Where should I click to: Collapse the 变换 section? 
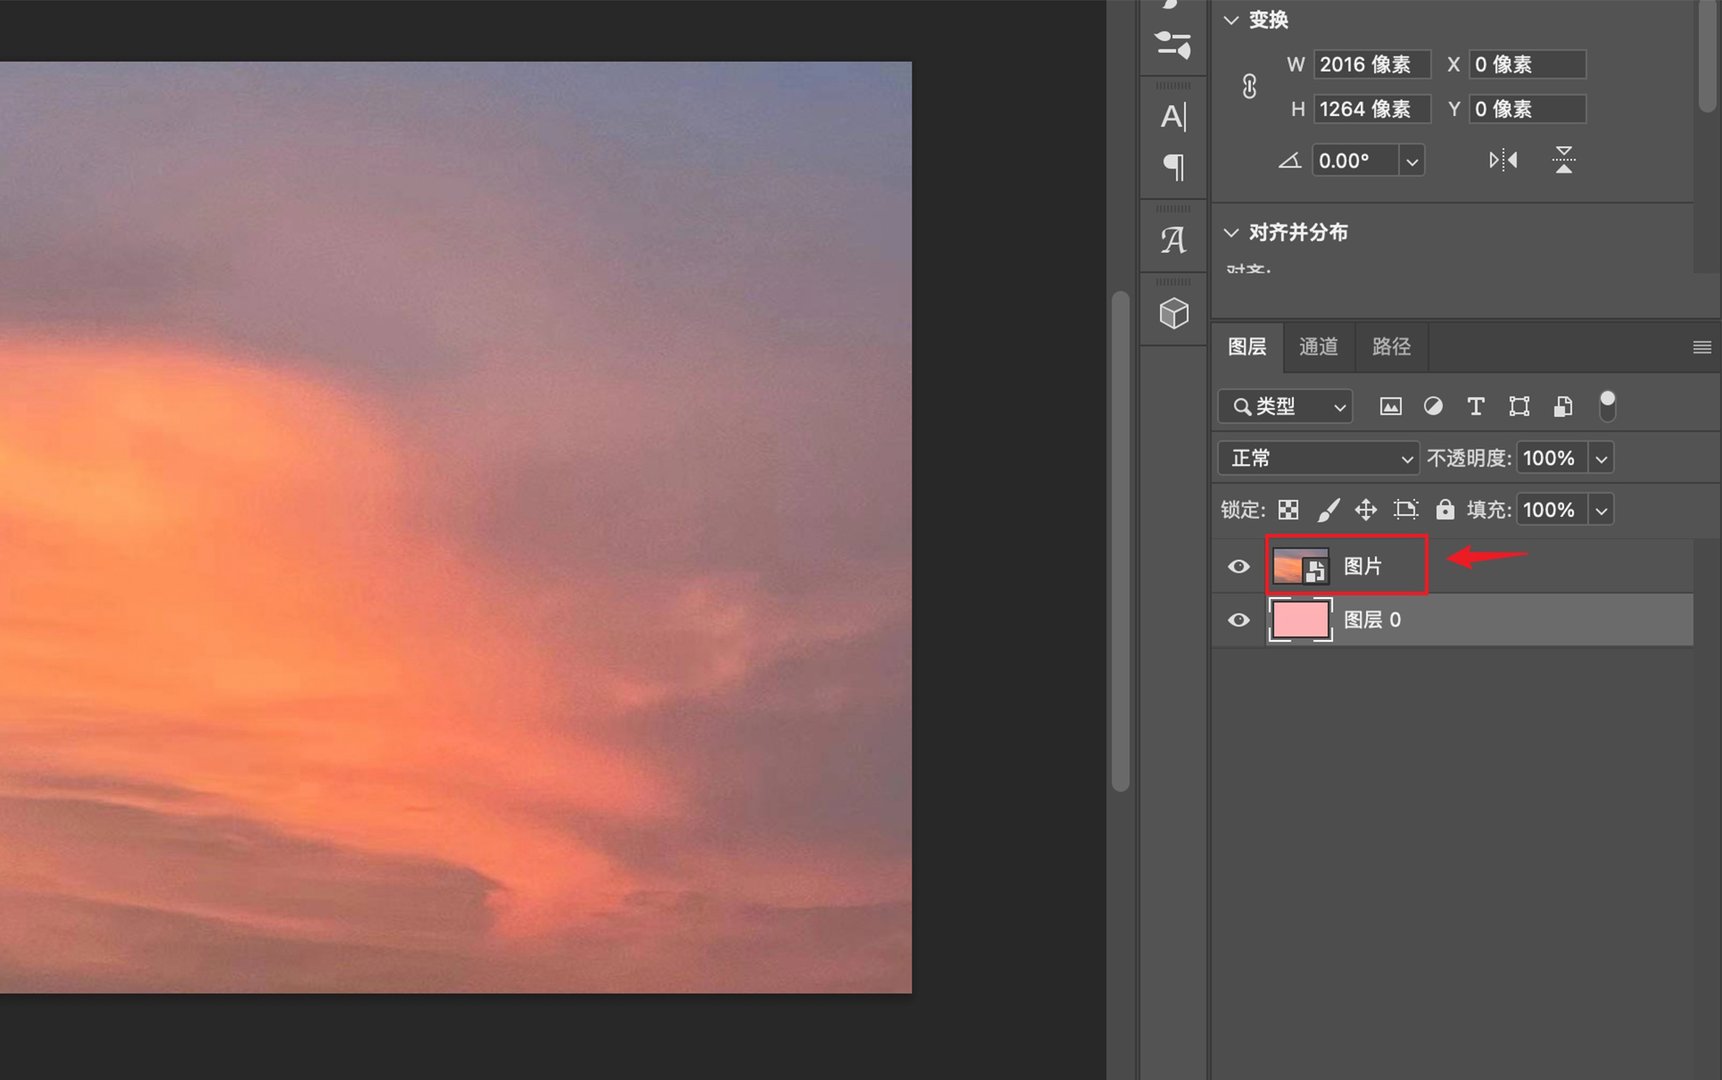tap(1232, 18)
